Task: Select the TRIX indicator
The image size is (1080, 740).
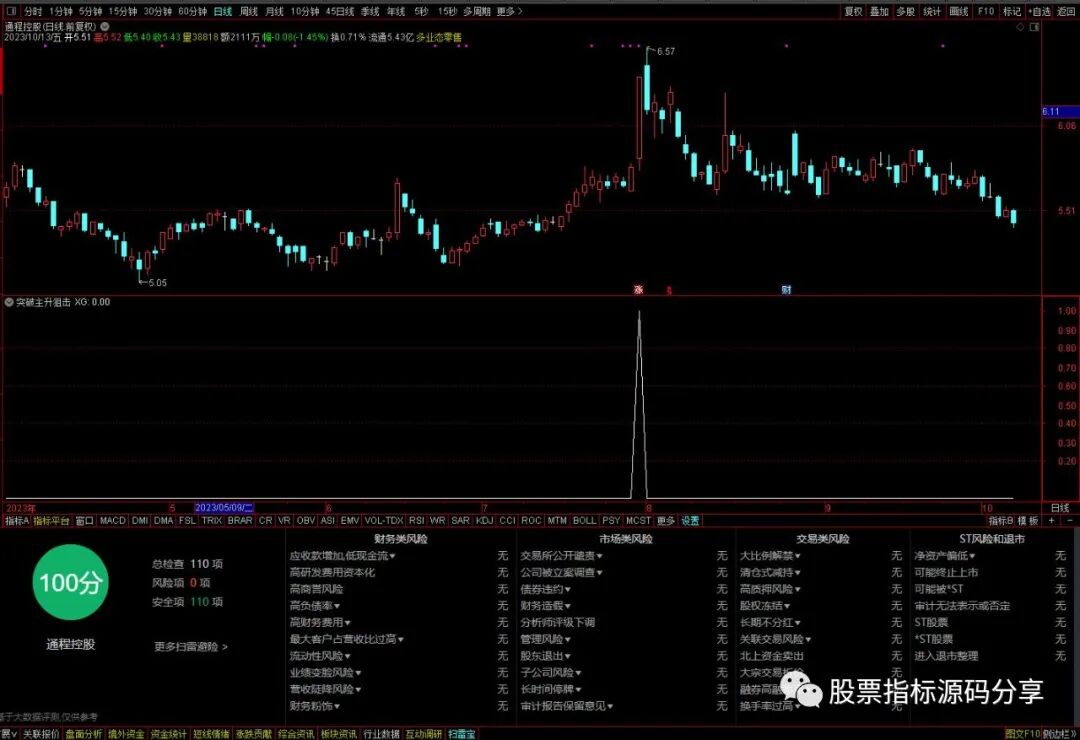Action: coord(211,521)
